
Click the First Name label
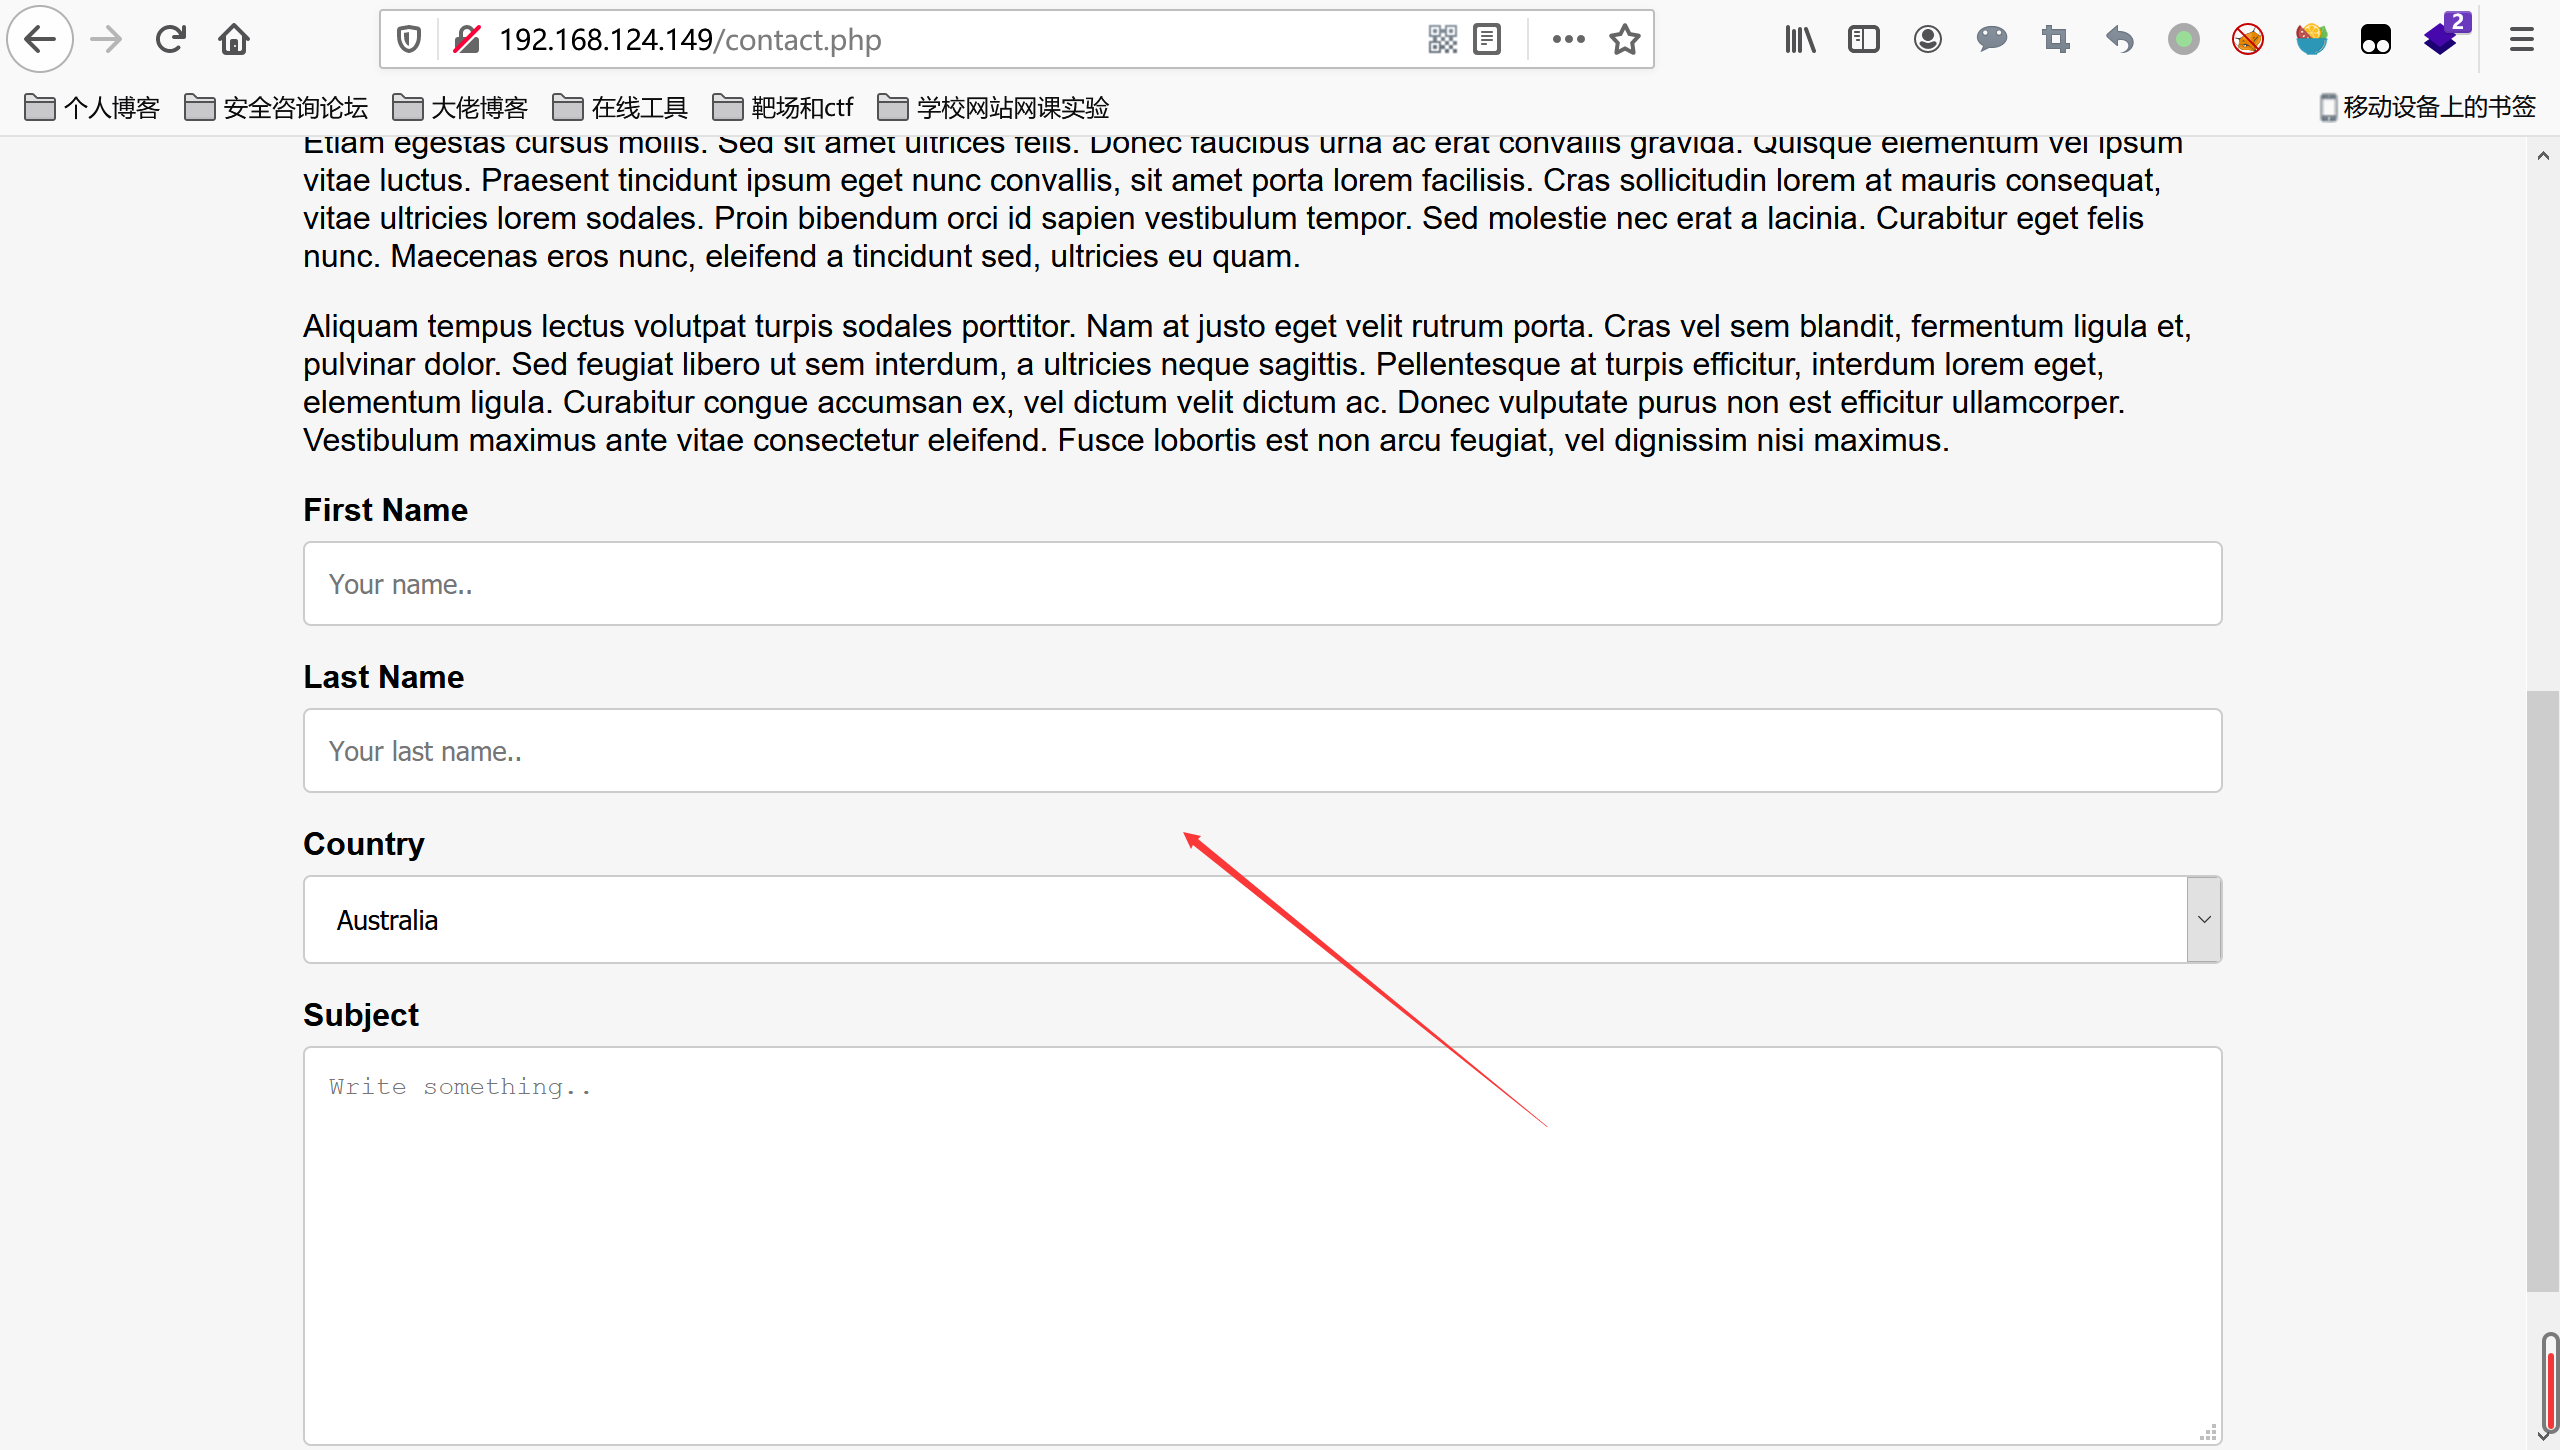pos(385,510)
